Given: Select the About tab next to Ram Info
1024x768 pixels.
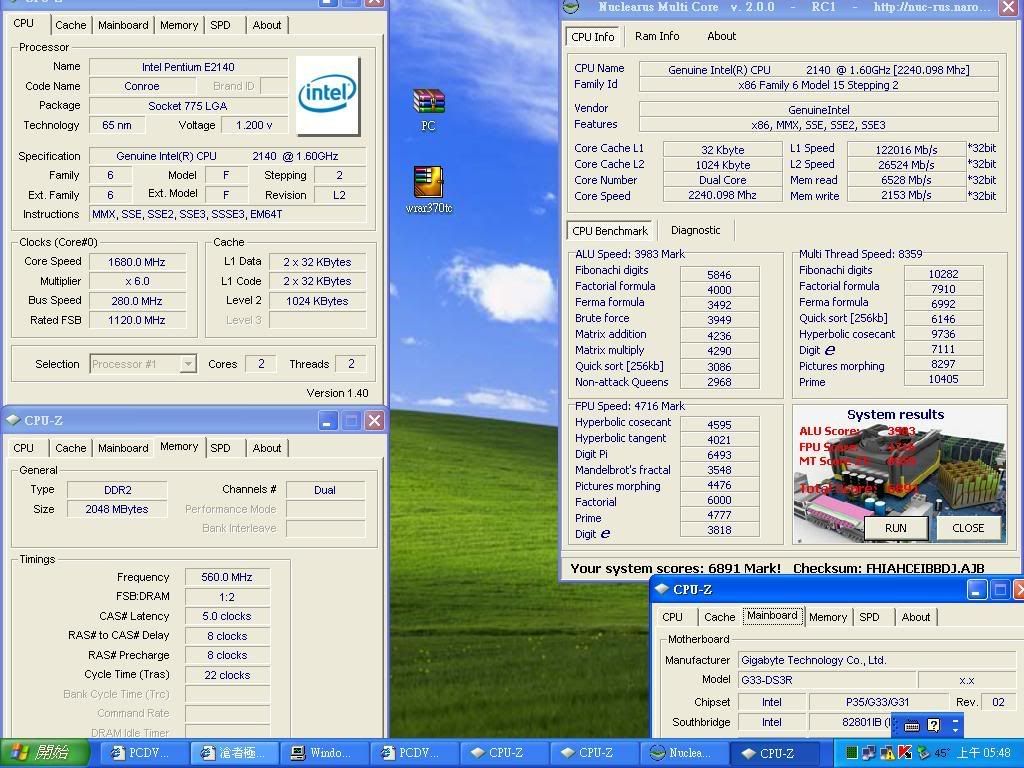Looking at the screenshot, I should pyautogui.click(x=721, y=36).
